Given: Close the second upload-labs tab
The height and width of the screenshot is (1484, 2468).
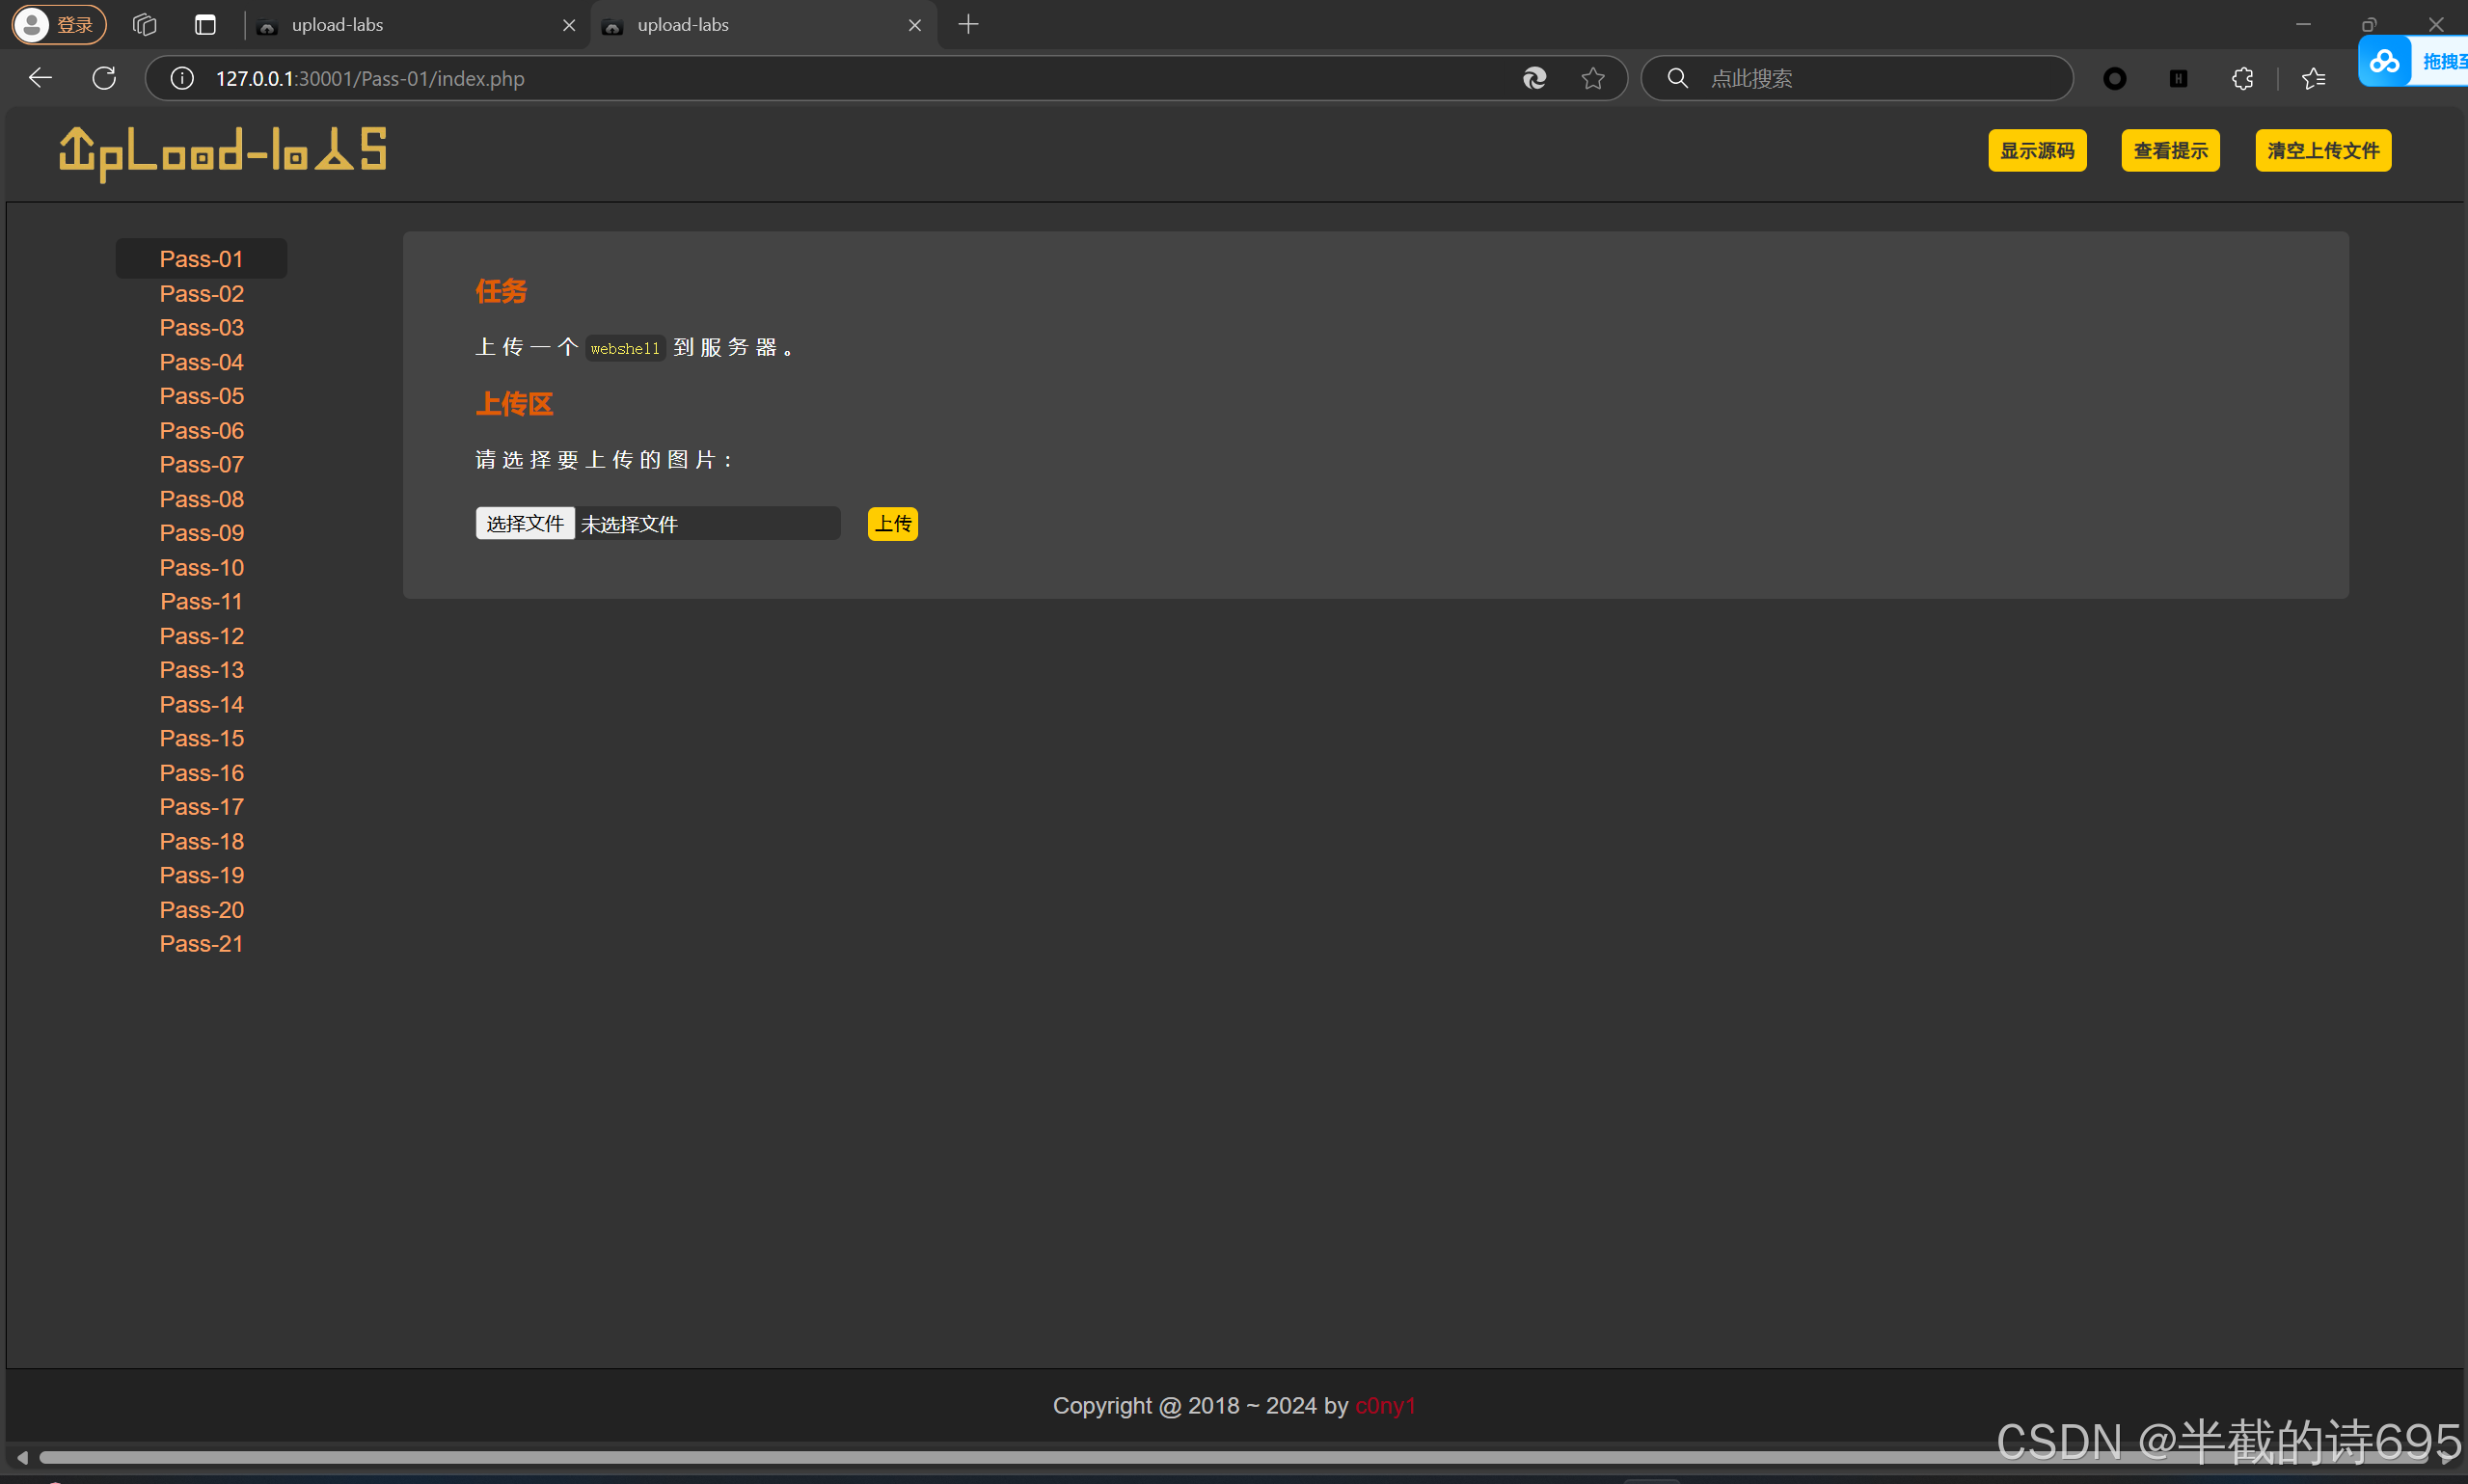Looking at the screenshot, I should pos(914,25).
